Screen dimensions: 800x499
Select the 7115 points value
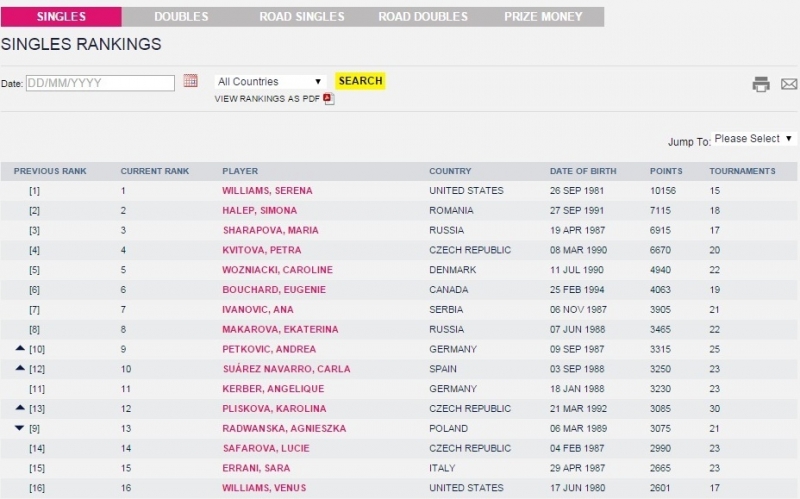coord(660,211)
